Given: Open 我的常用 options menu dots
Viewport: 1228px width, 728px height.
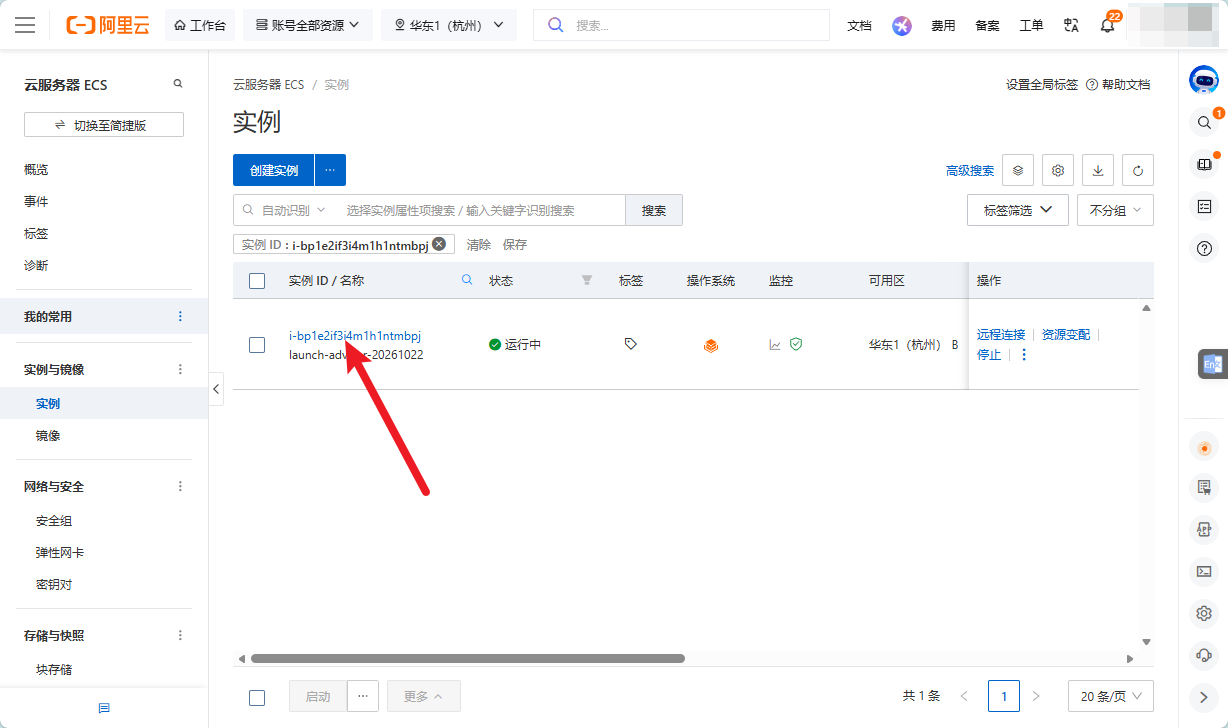Looking at the screenshot, I should click(x=181, y=316).
